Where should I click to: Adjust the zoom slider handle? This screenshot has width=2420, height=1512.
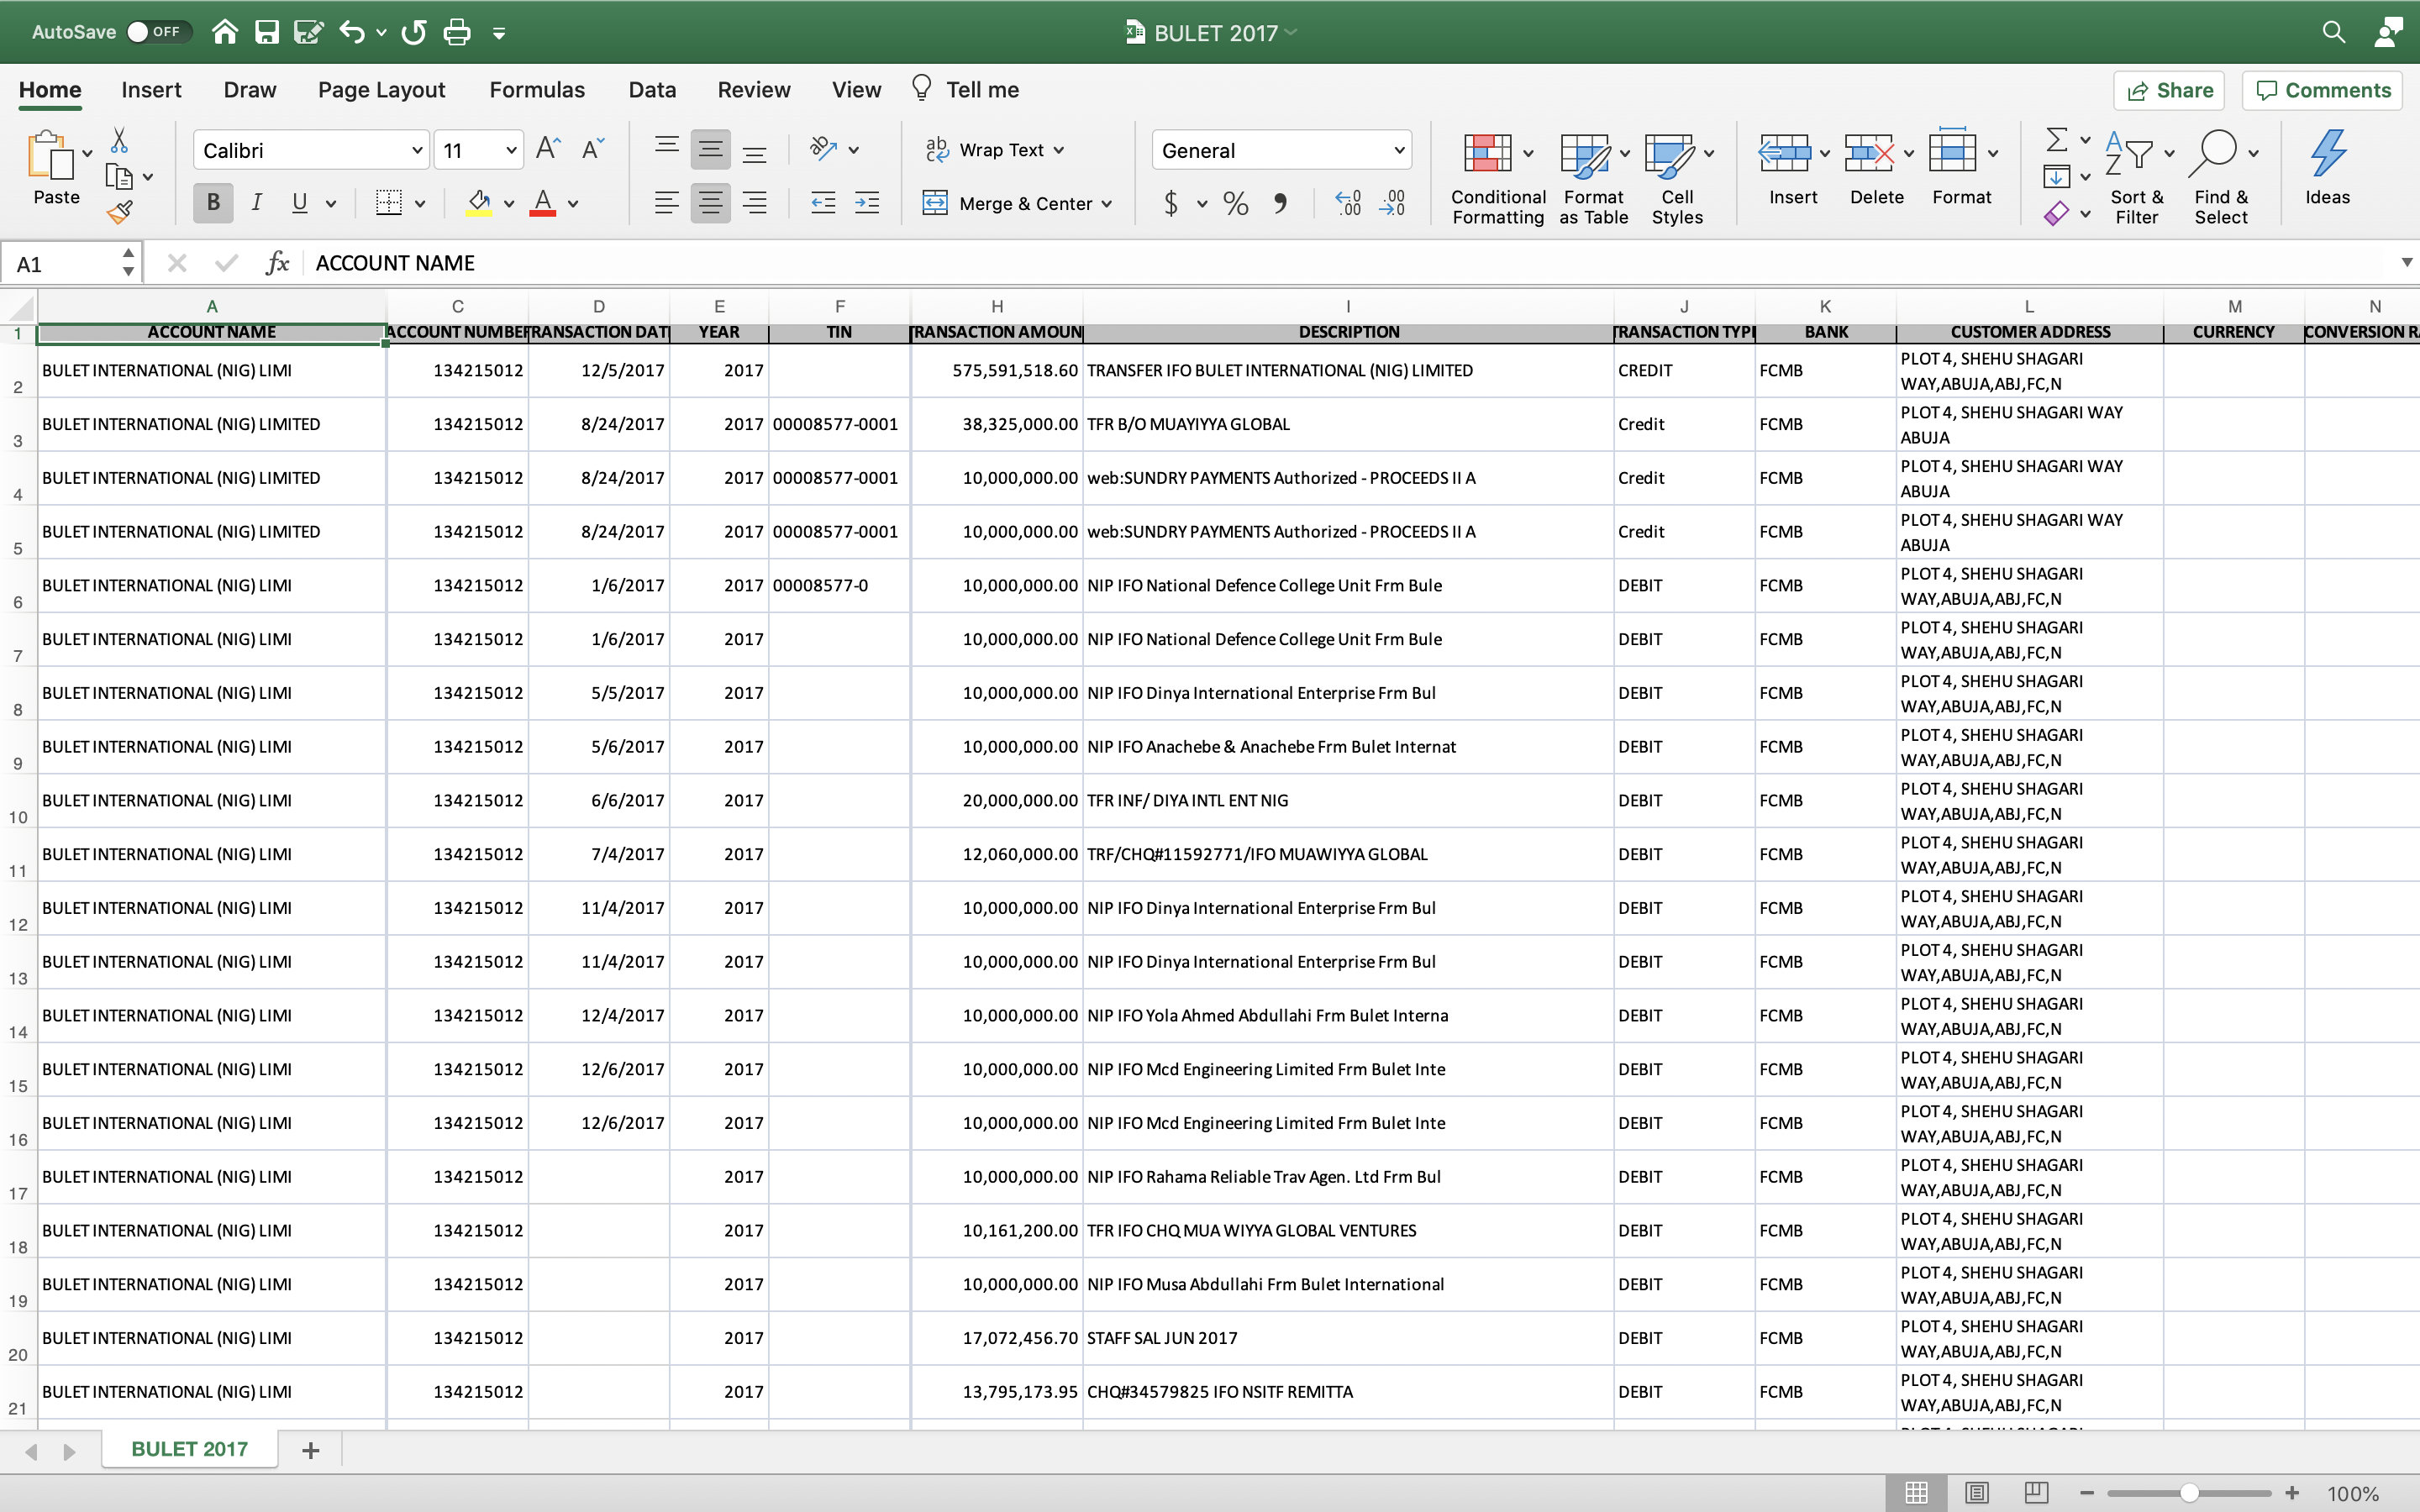(2189, 1493)
